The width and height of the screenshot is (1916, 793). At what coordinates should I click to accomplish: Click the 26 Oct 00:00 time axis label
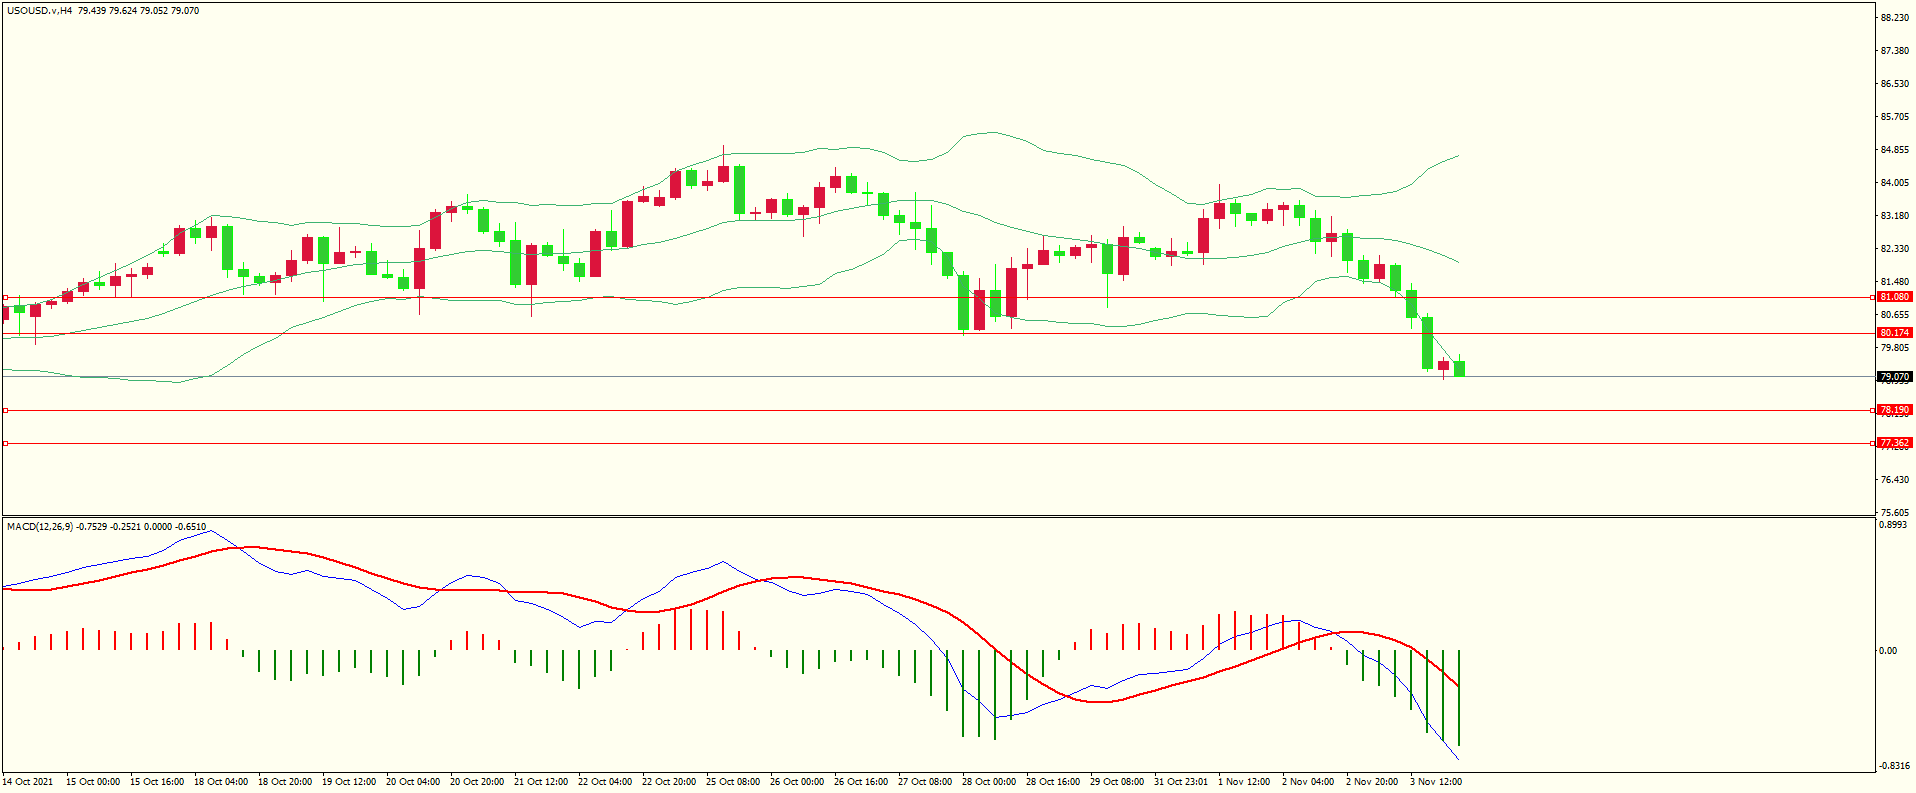797,782
